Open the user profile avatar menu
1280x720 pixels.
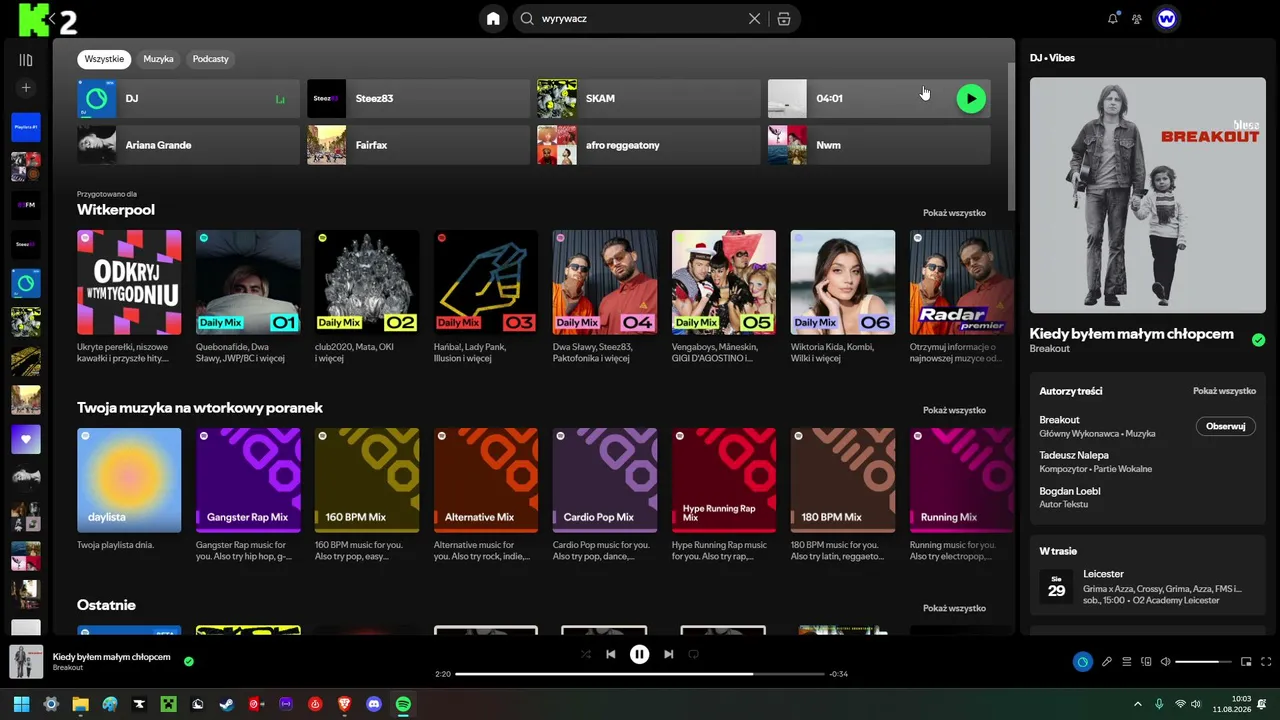(1166, 18)
